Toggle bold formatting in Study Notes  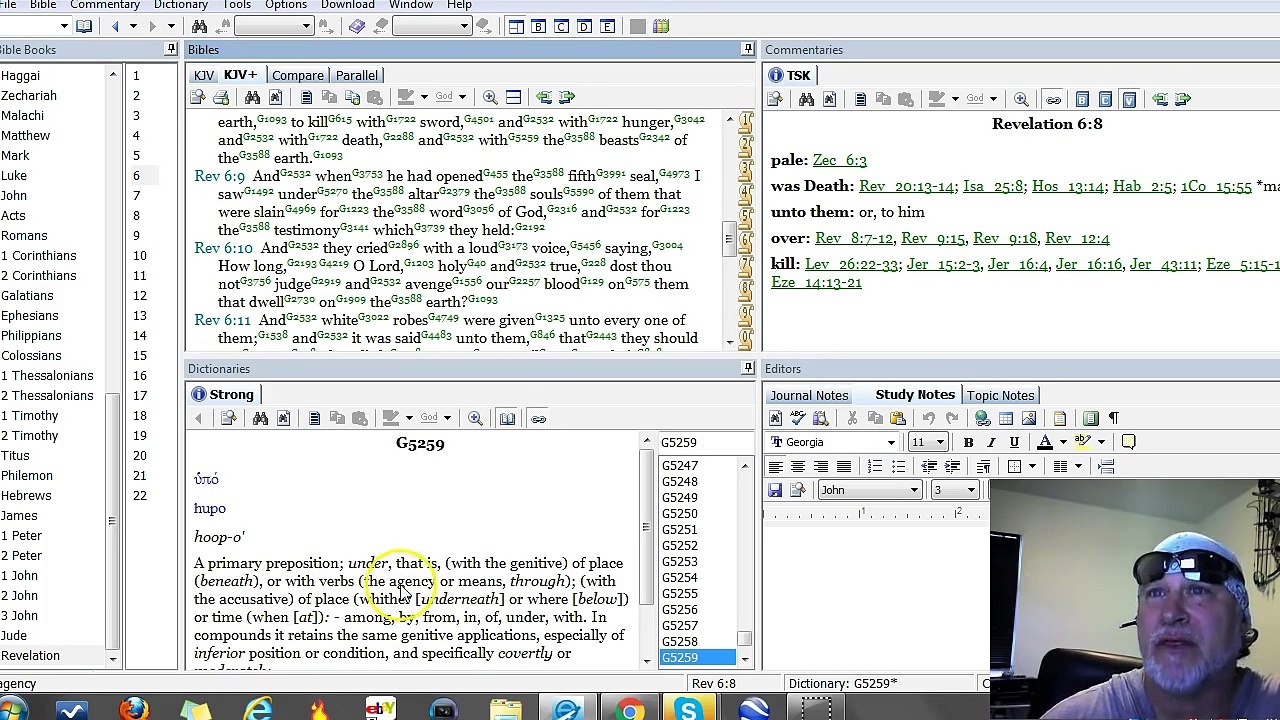pyautogui.click(x=968, y=442)
